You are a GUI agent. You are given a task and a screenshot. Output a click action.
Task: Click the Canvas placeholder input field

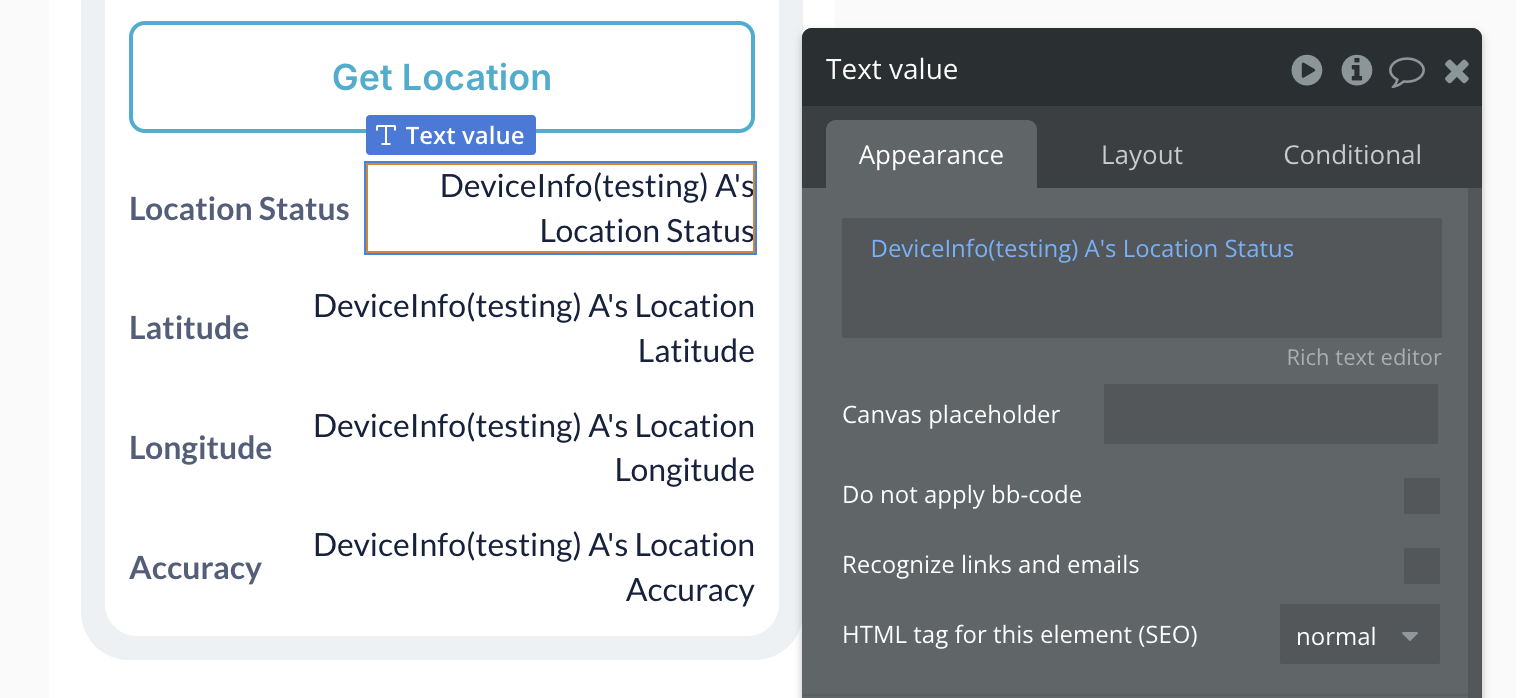(x=1270, y=414)
